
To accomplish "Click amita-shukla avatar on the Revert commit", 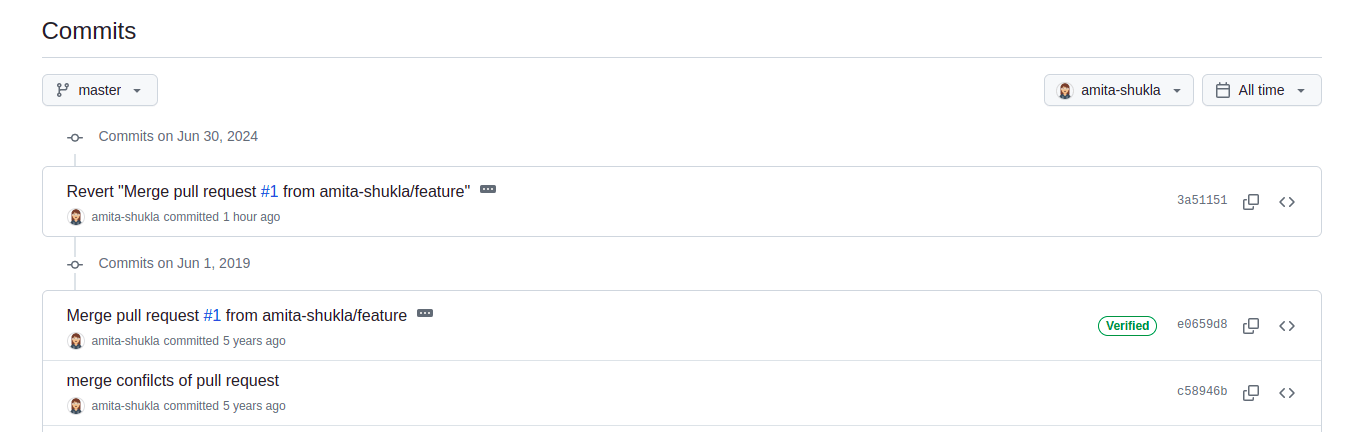I will [x=76, y=217].
